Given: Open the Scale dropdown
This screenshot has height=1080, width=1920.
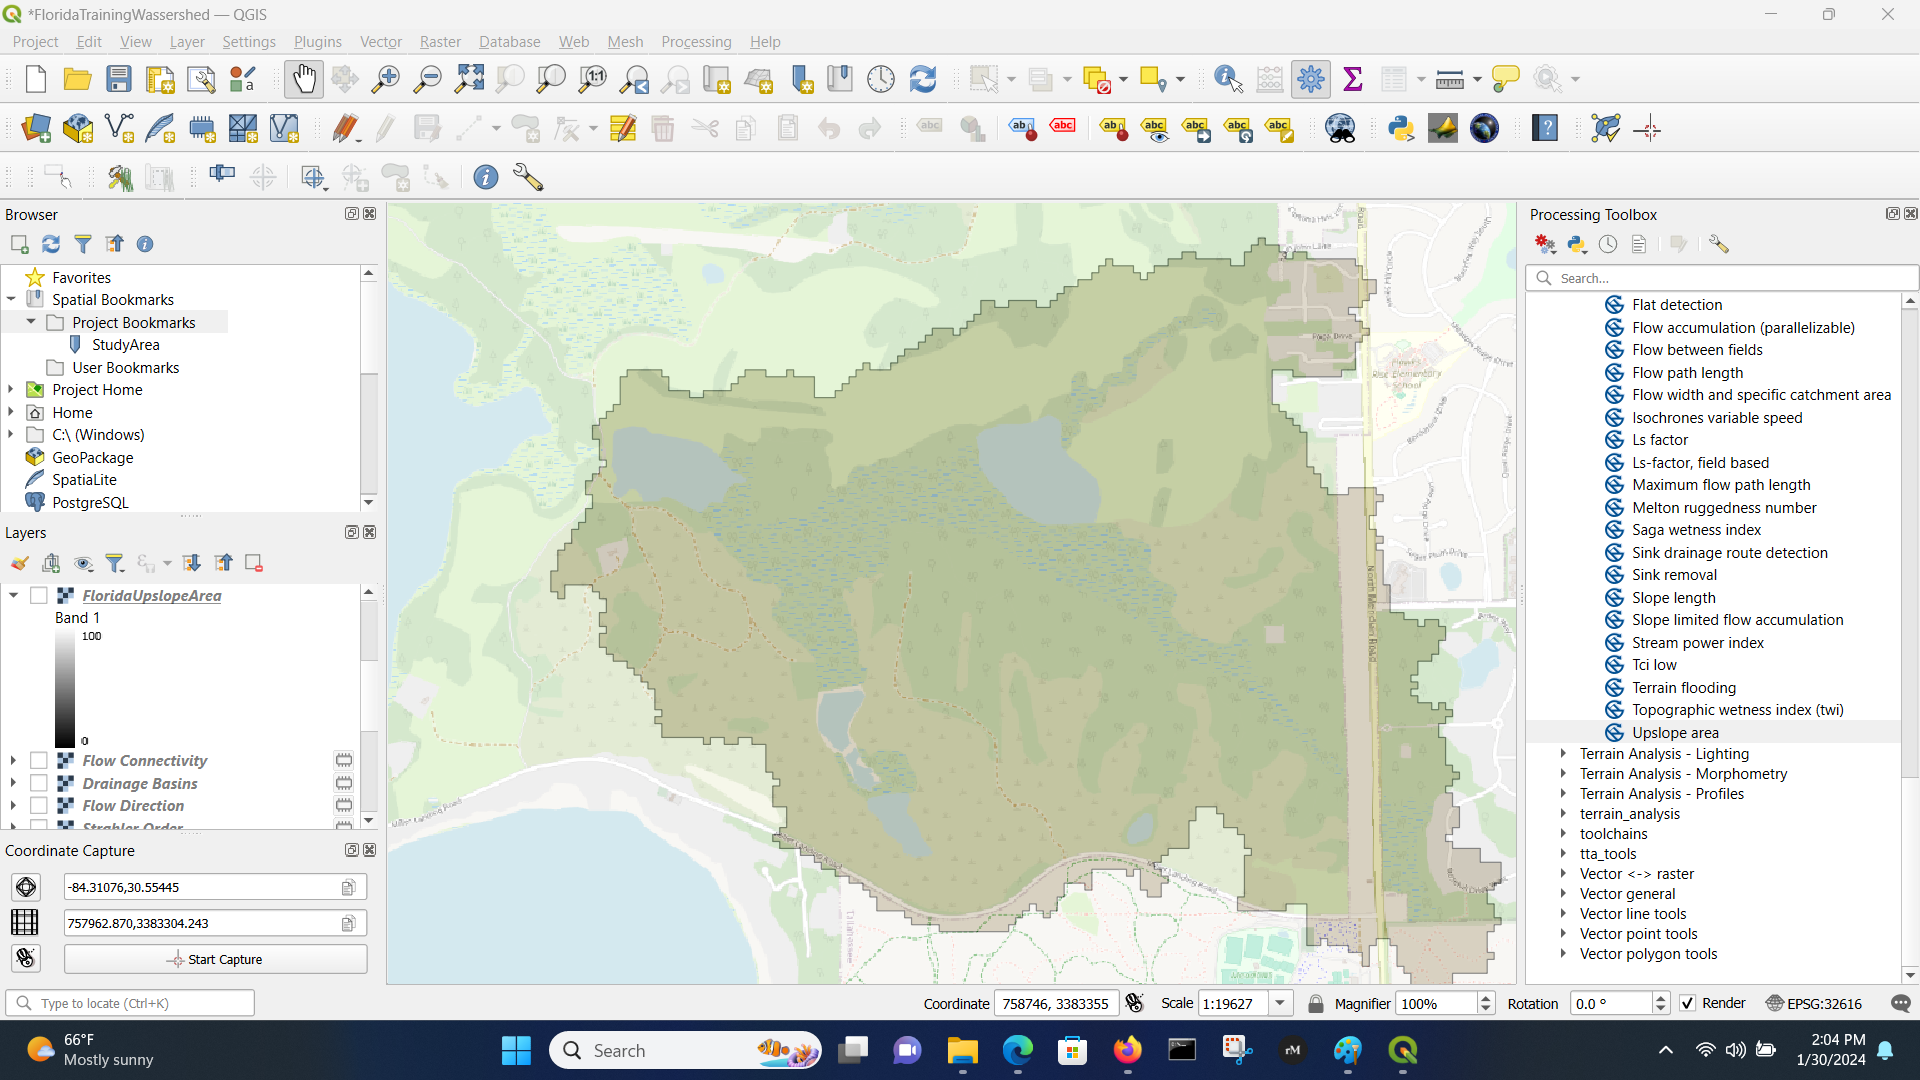Looking at the screenshot, I should [x=1280, y=1003].
